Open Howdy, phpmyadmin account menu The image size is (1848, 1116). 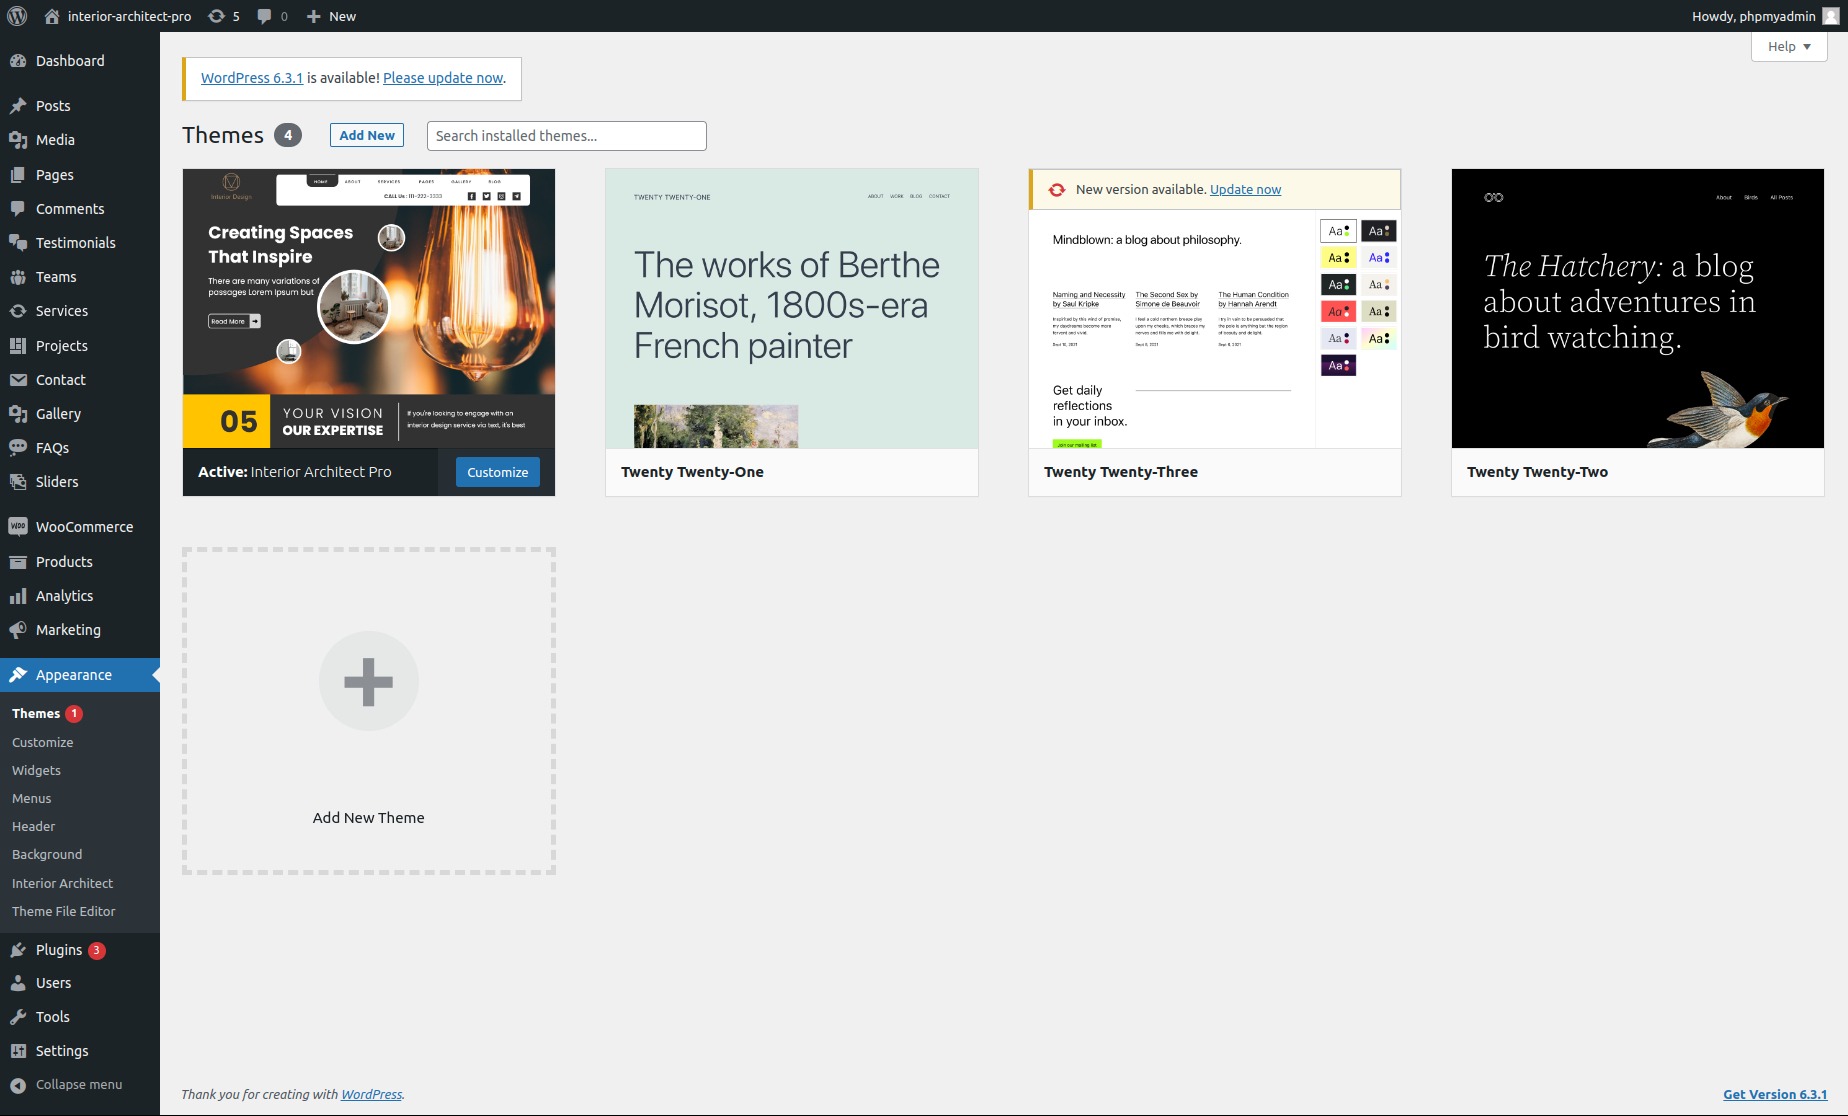[1765, 16]
